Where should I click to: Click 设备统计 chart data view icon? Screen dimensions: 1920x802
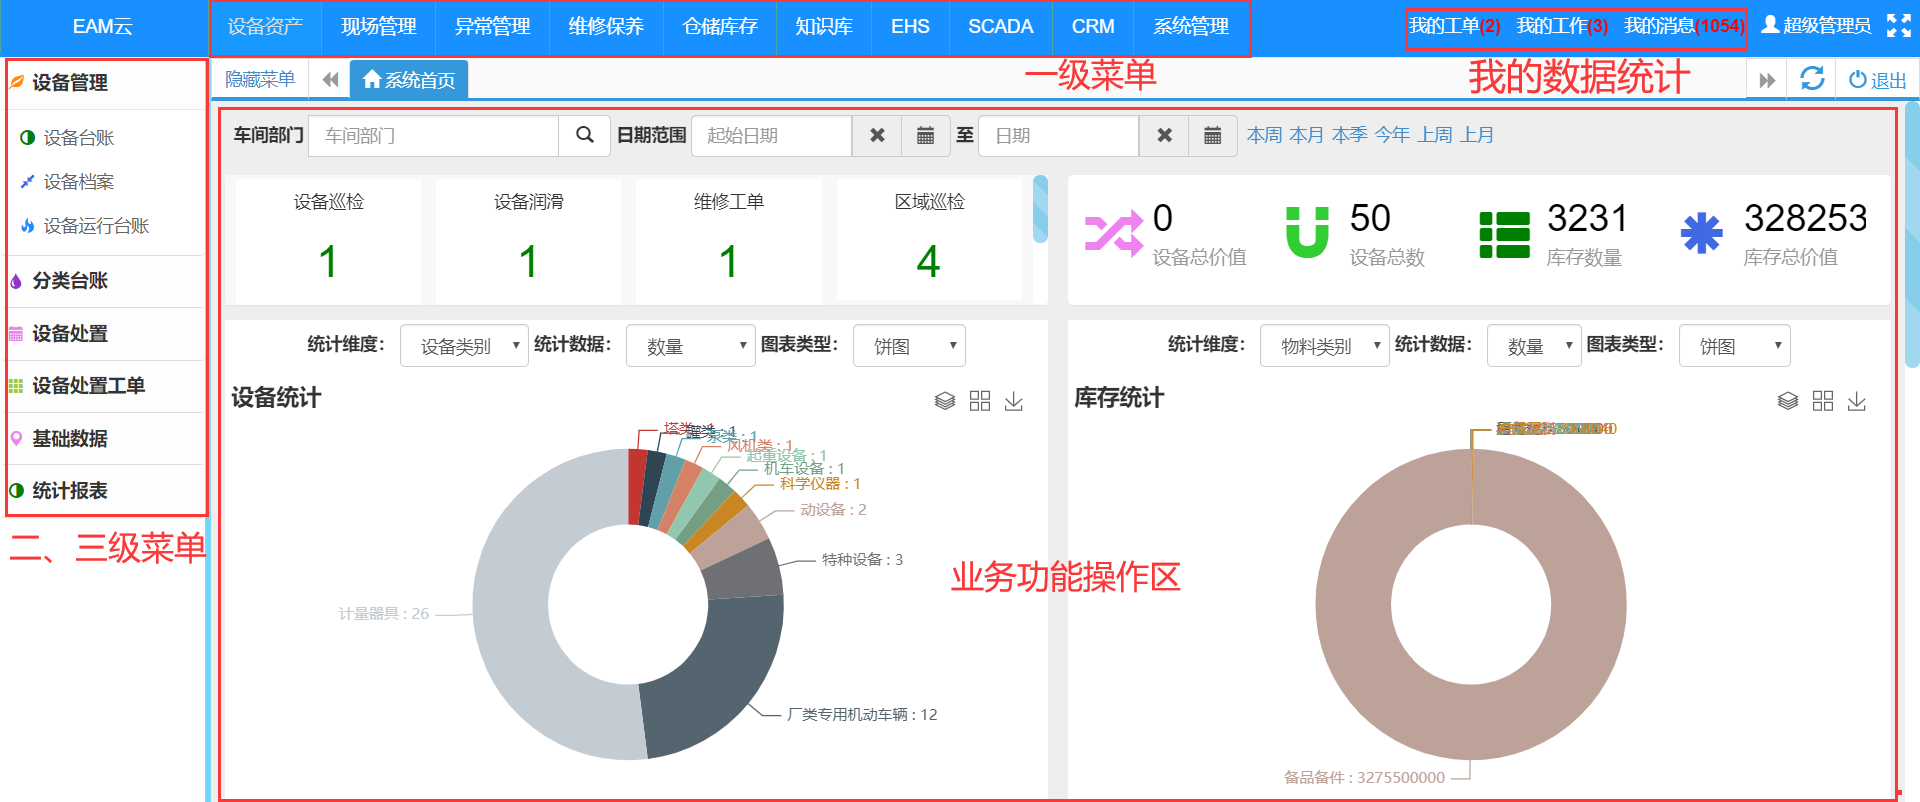945,401
